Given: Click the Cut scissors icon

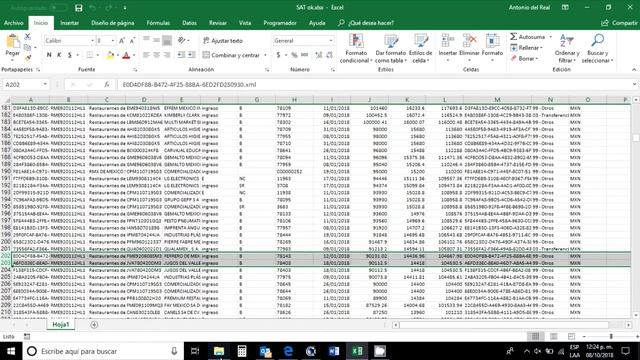Looking at the screenshot, I should click(x=28, y=37).
